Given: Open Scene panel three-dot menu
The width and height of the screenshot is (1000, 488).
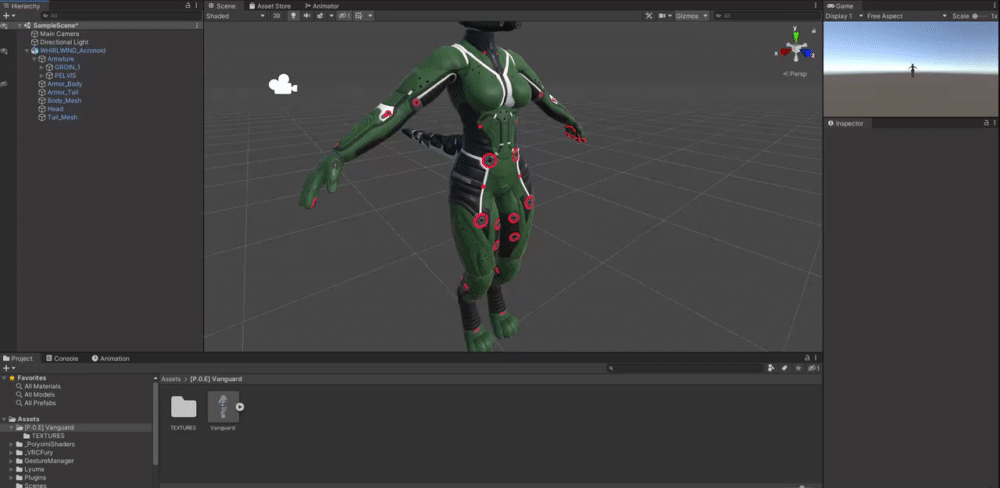Looking at the screenshot, I should (816, 6).
